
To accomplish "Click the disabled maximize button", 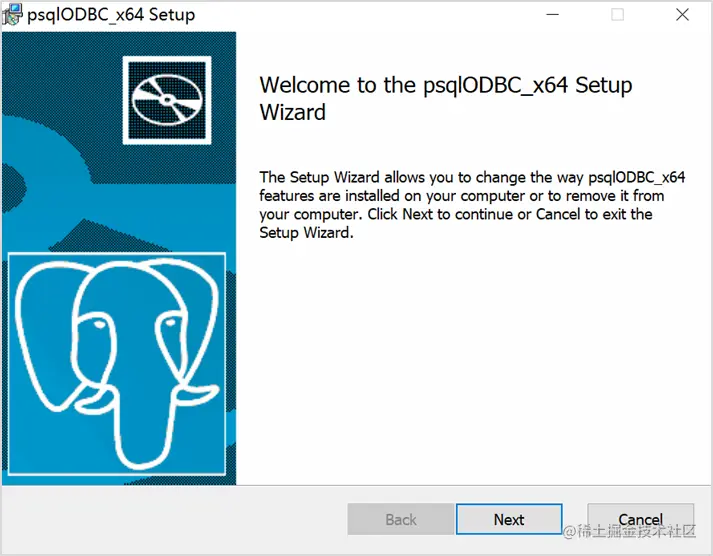I will 617,15.
